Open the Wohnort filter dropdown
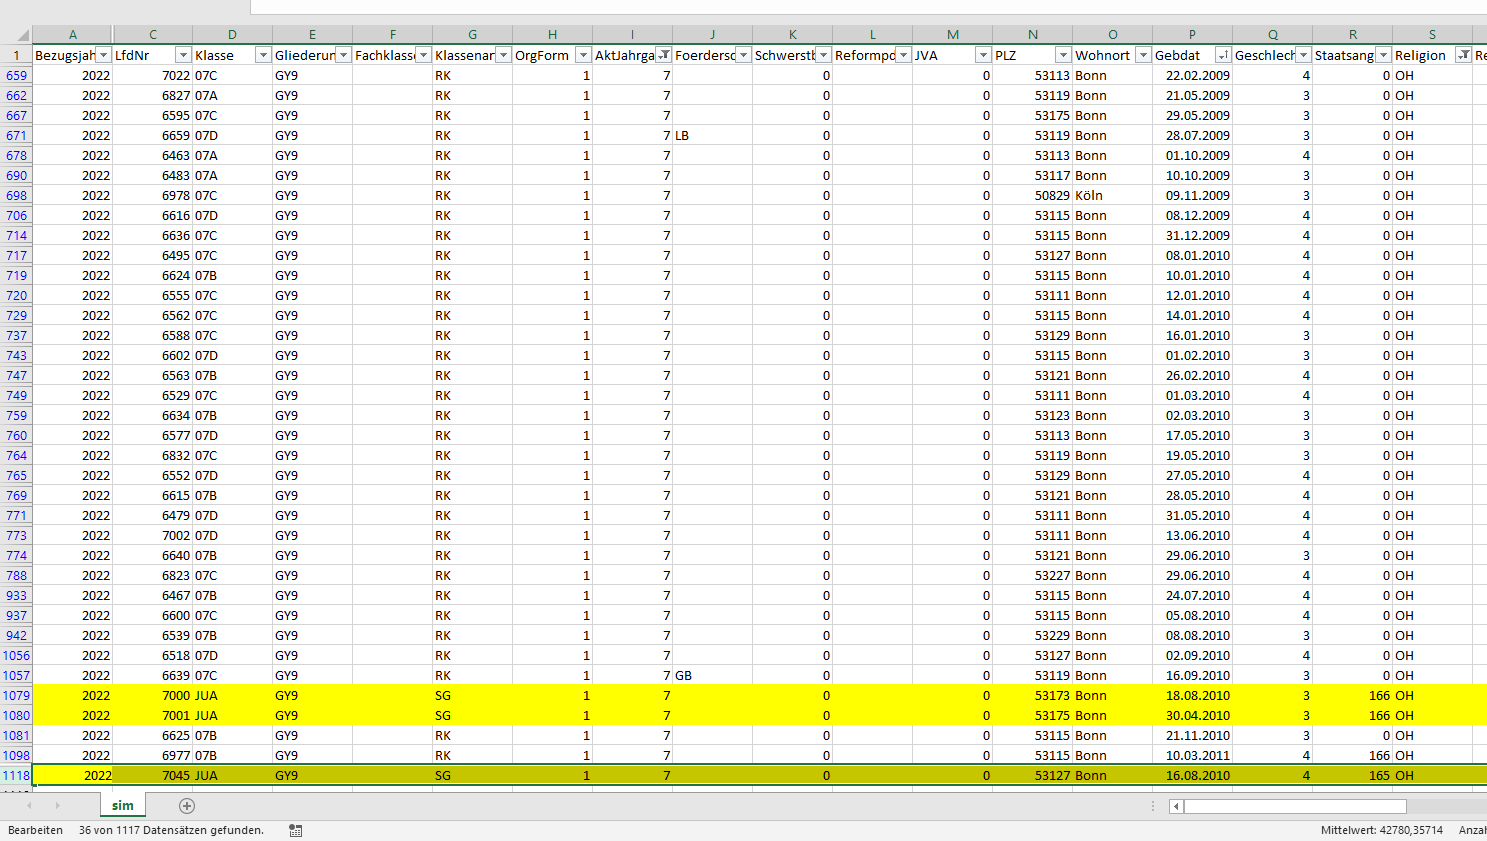The width and height of the screenshot is (1487, 841). (x=1143, y=55)
